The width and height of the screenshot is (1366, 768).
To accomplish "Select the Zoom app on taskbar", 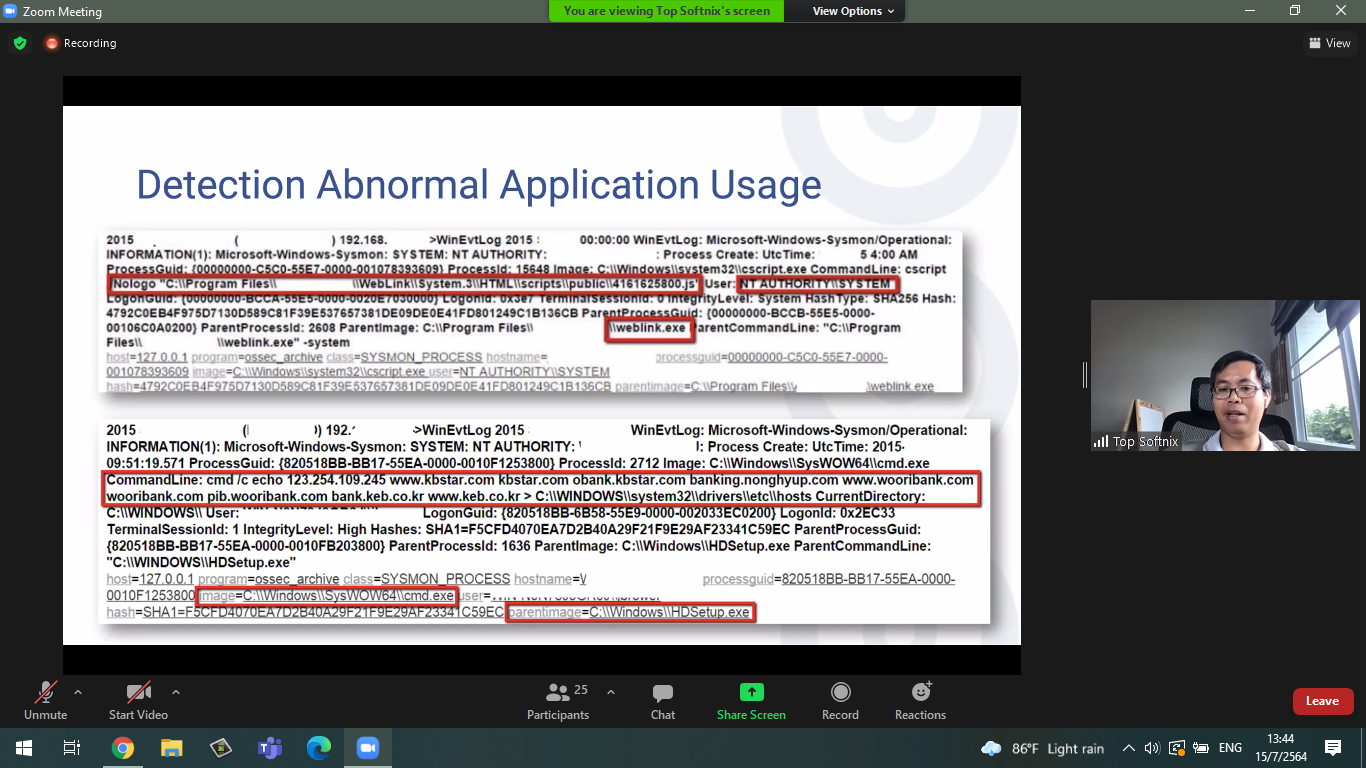I will pyautogui.click(x=368, y=748).
